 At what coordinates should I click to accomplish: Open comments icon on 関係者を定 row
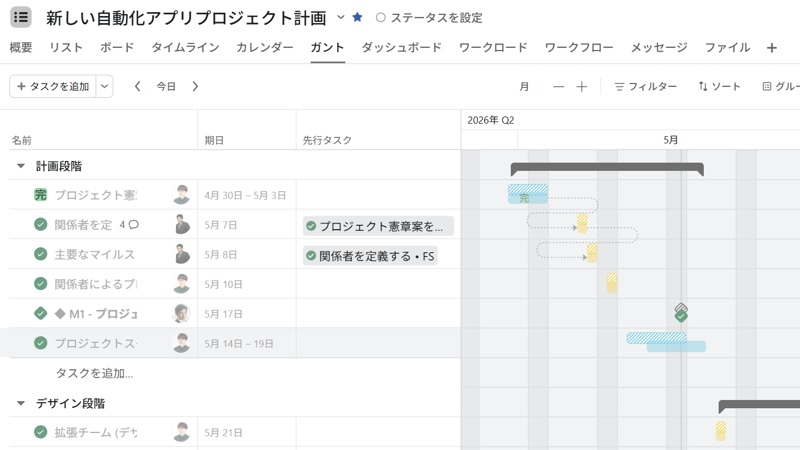(134, 224)
